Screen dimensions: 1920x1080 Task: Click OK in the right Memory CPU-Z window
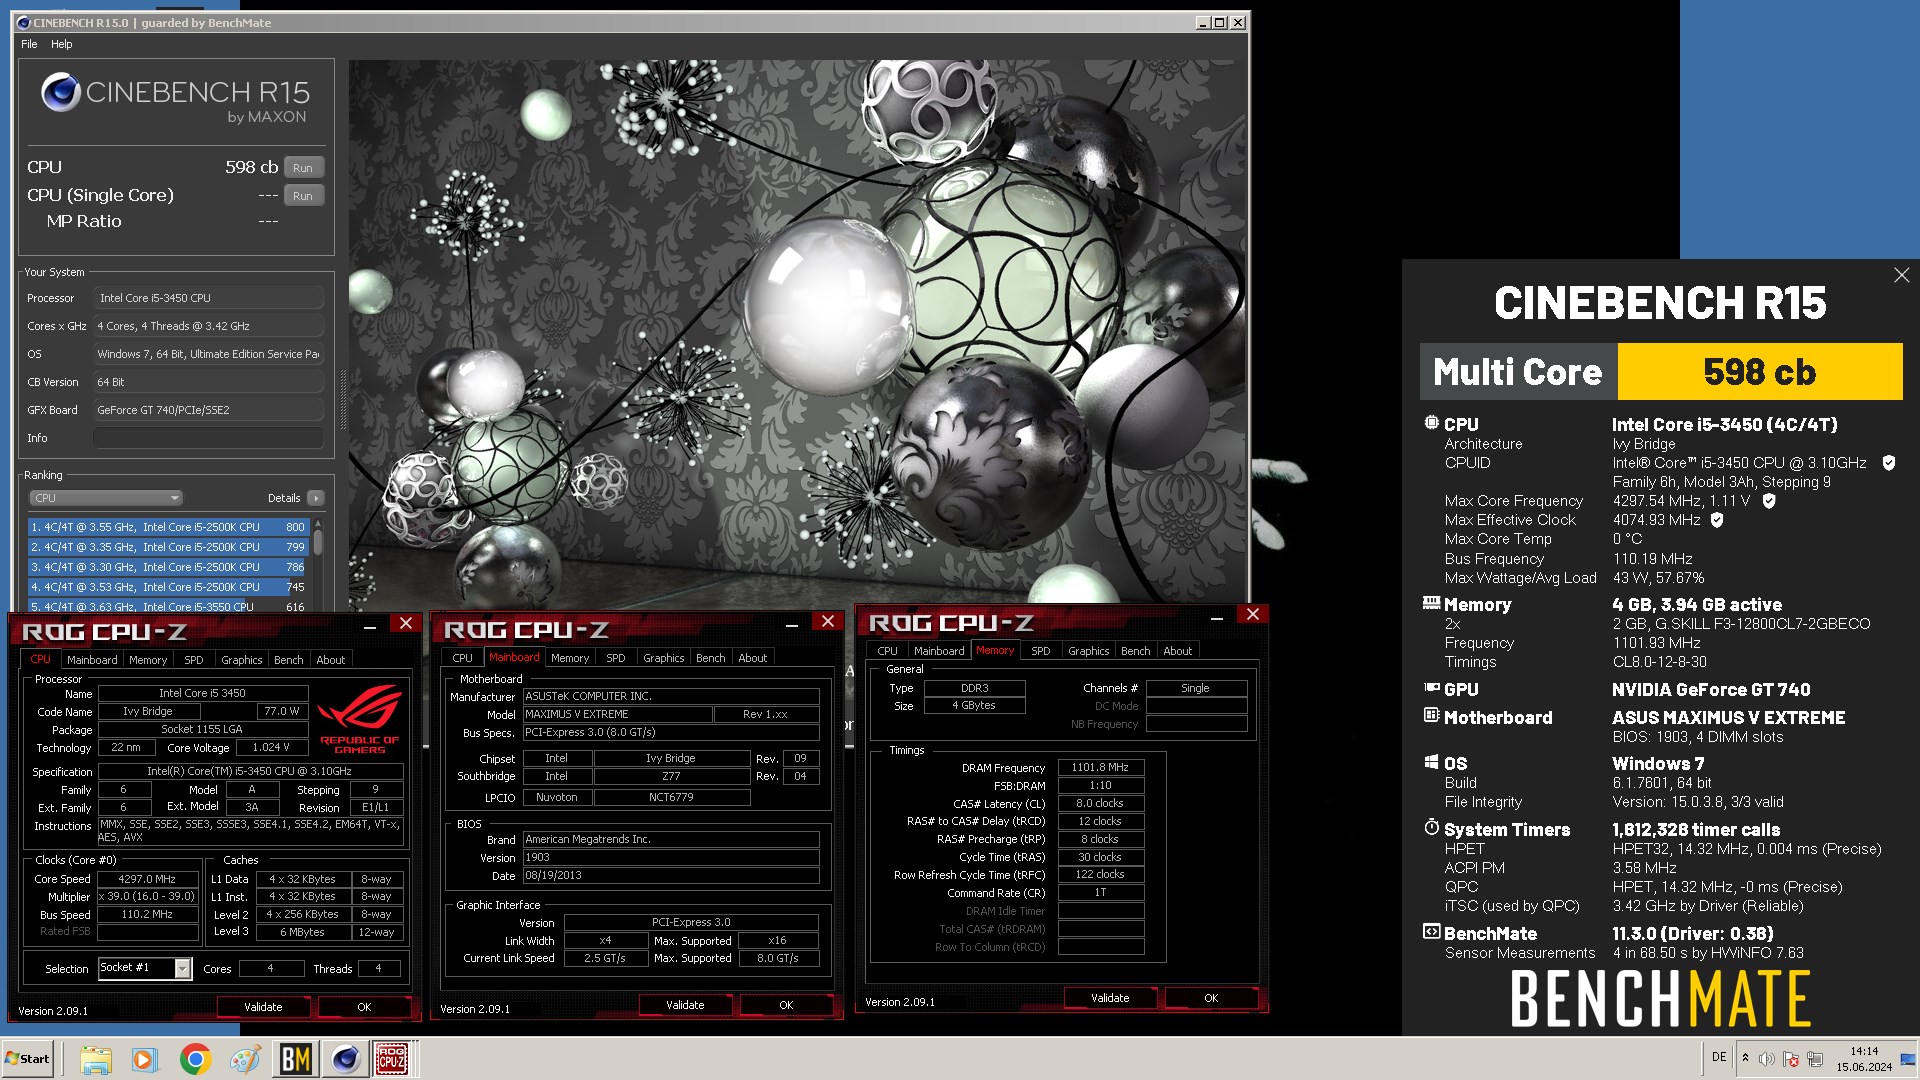click(1211, 998)
